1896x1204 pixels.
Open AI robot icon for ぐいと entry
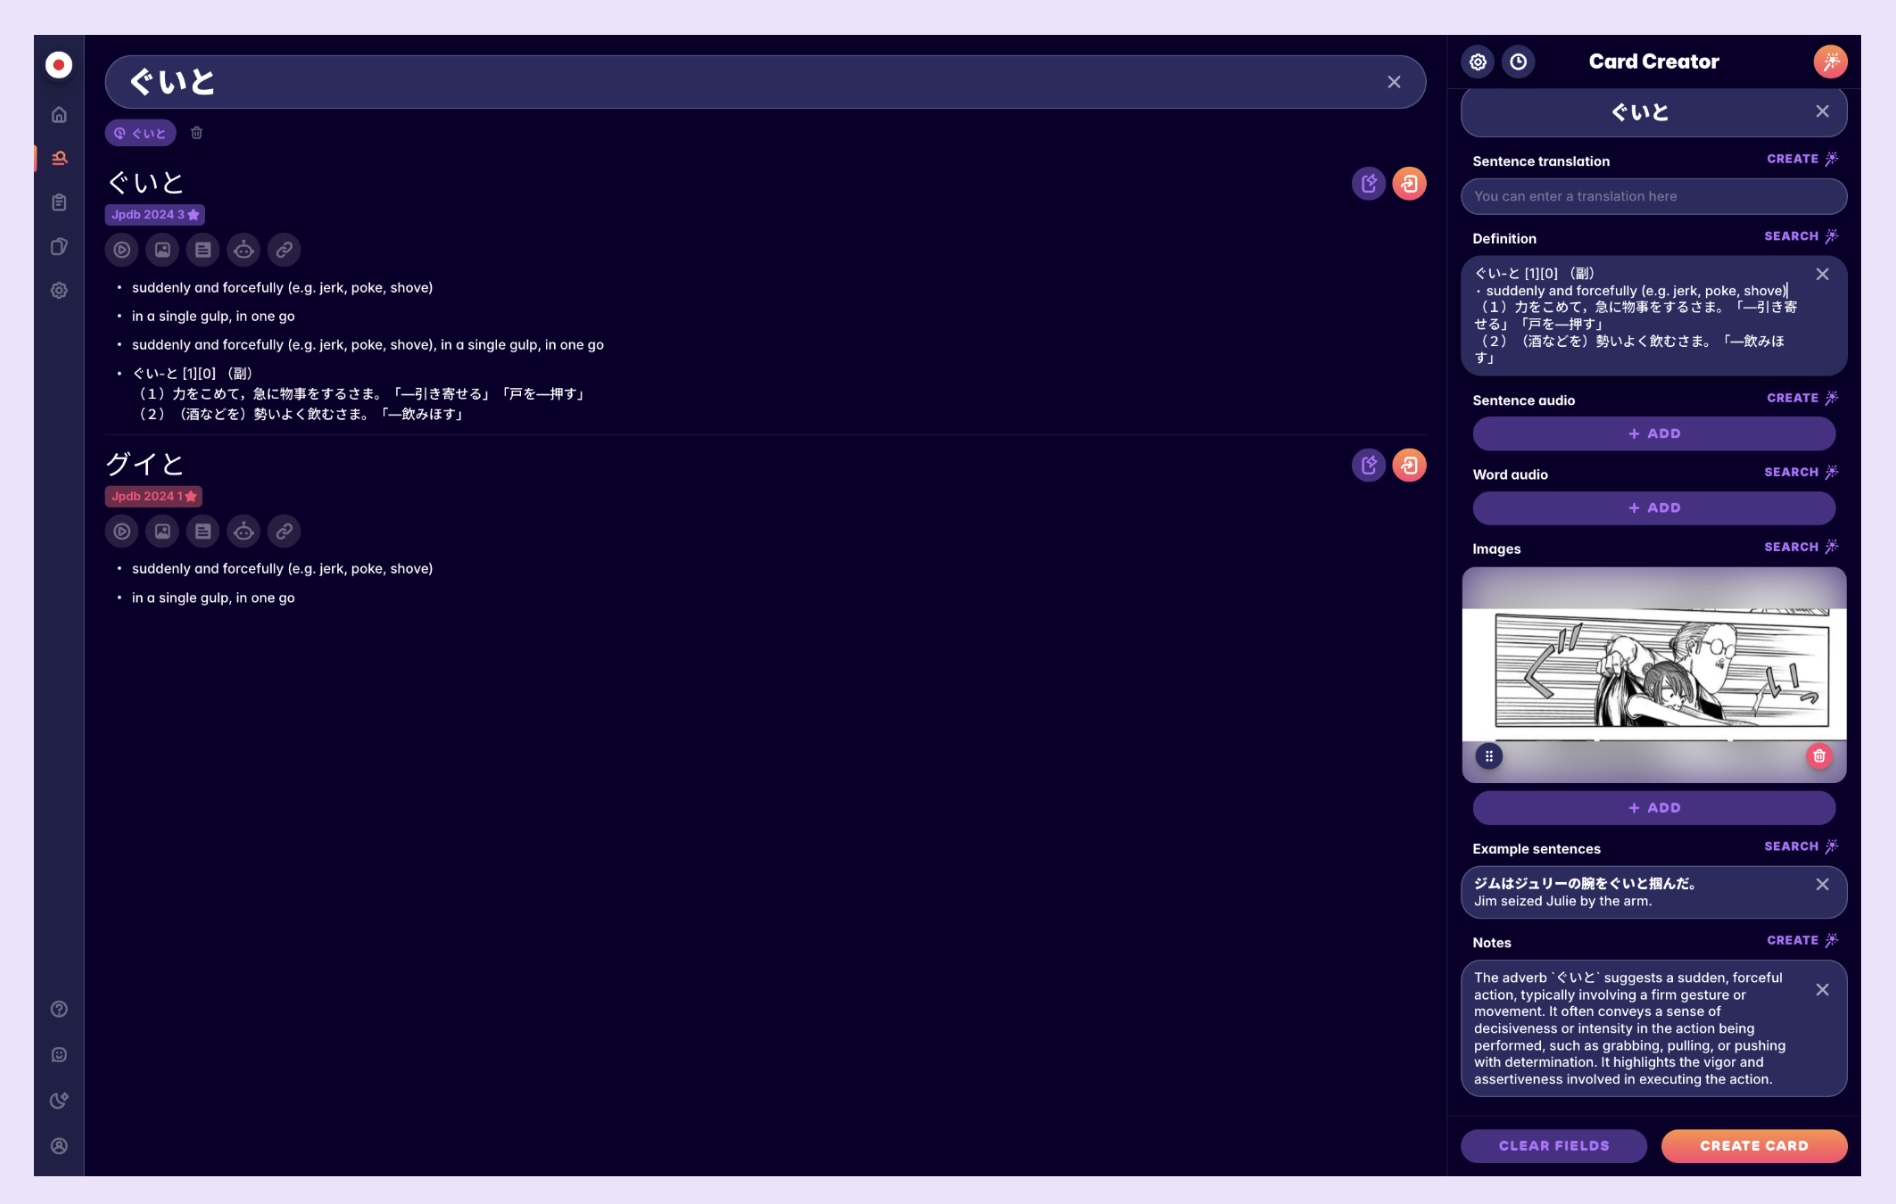click(244, 250)
